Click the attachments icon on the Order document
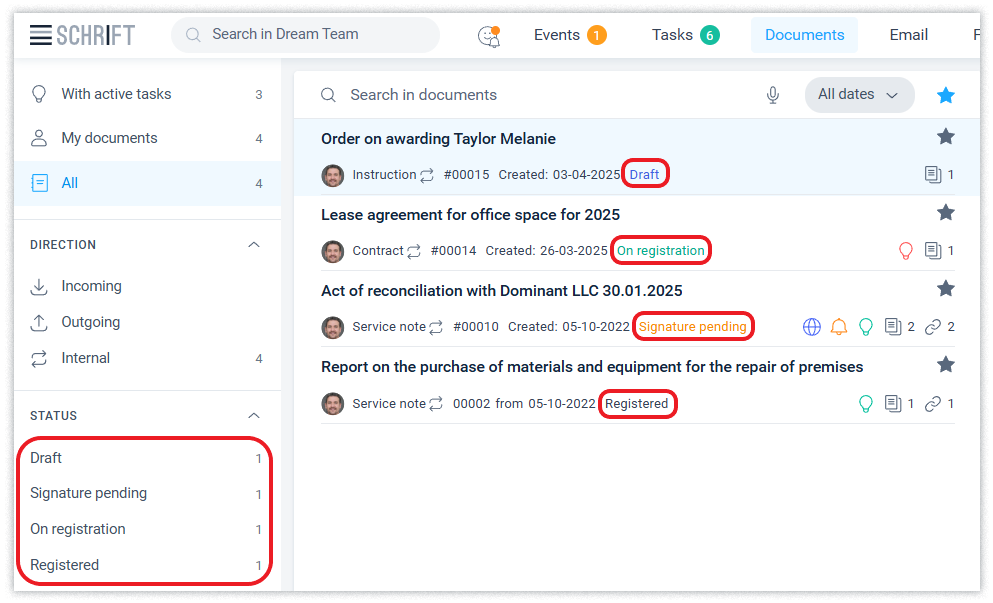 933,175
